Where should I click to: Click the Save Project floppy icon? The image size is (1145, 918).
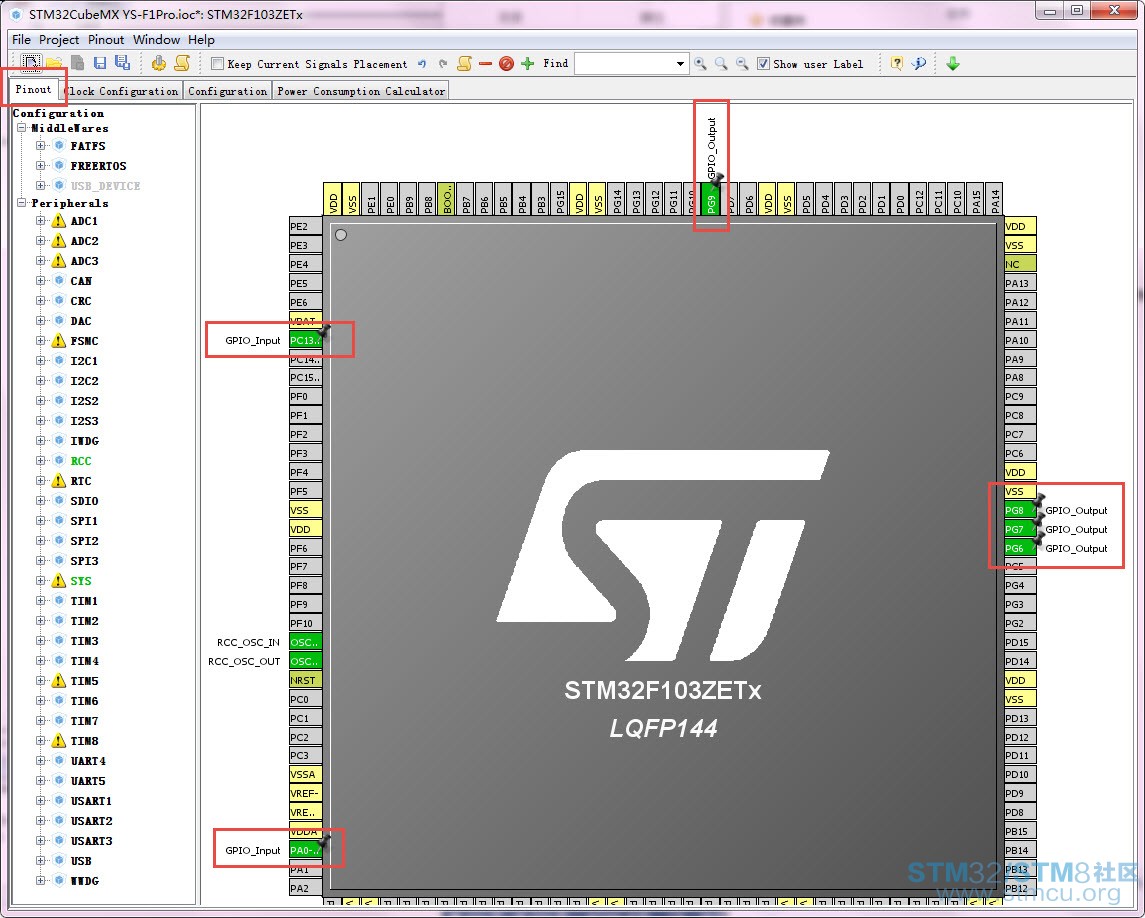point(100,64)
